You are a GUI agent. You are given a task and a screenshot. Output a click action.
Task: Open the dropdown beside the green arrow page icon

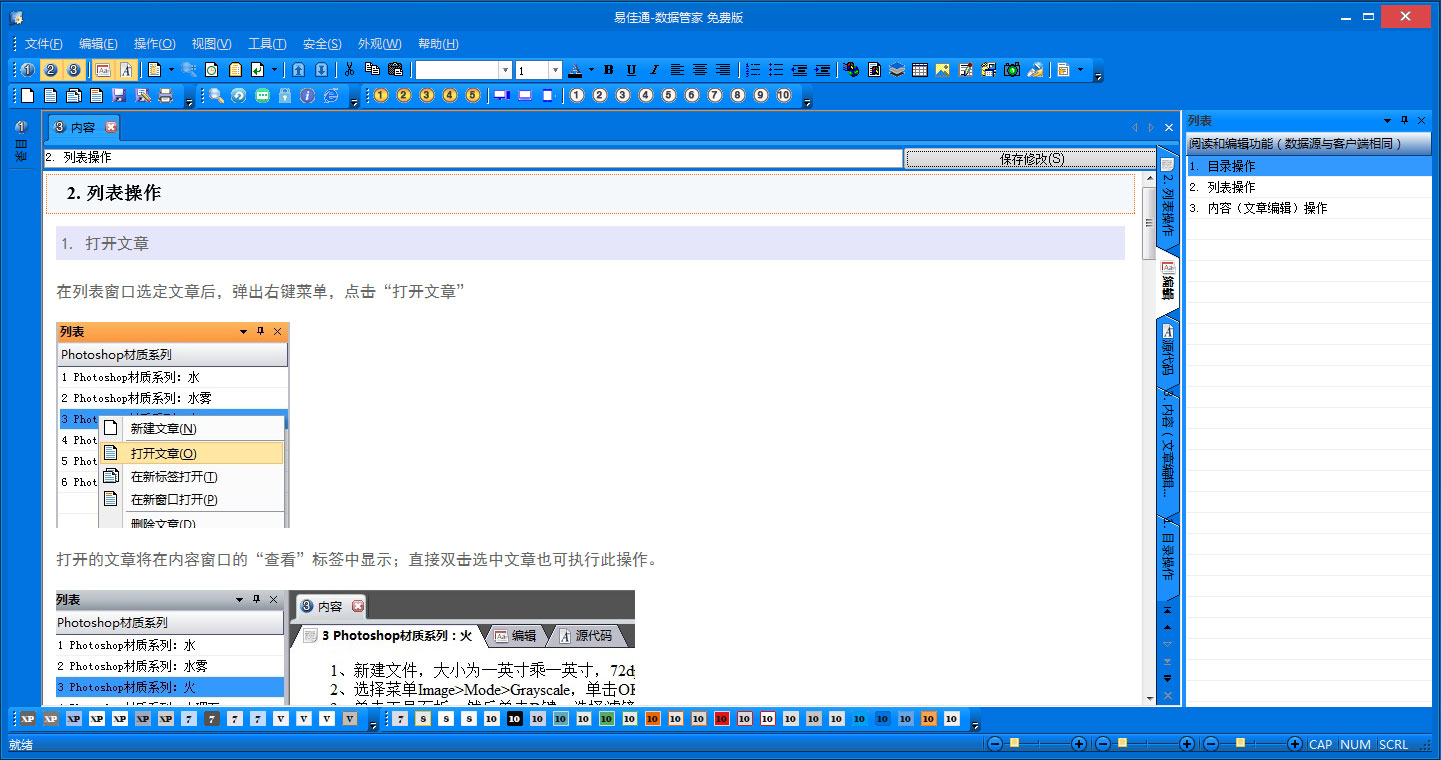[x=274, y=70]
